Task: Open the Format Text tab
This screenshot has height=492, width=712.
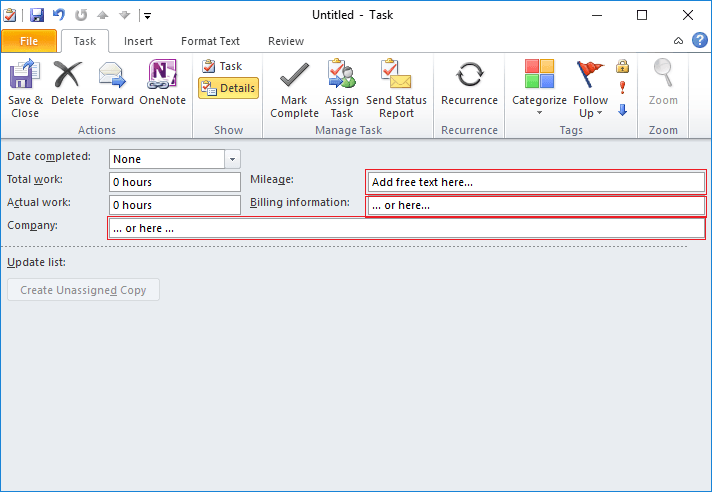Action: (x=210, y=41)
